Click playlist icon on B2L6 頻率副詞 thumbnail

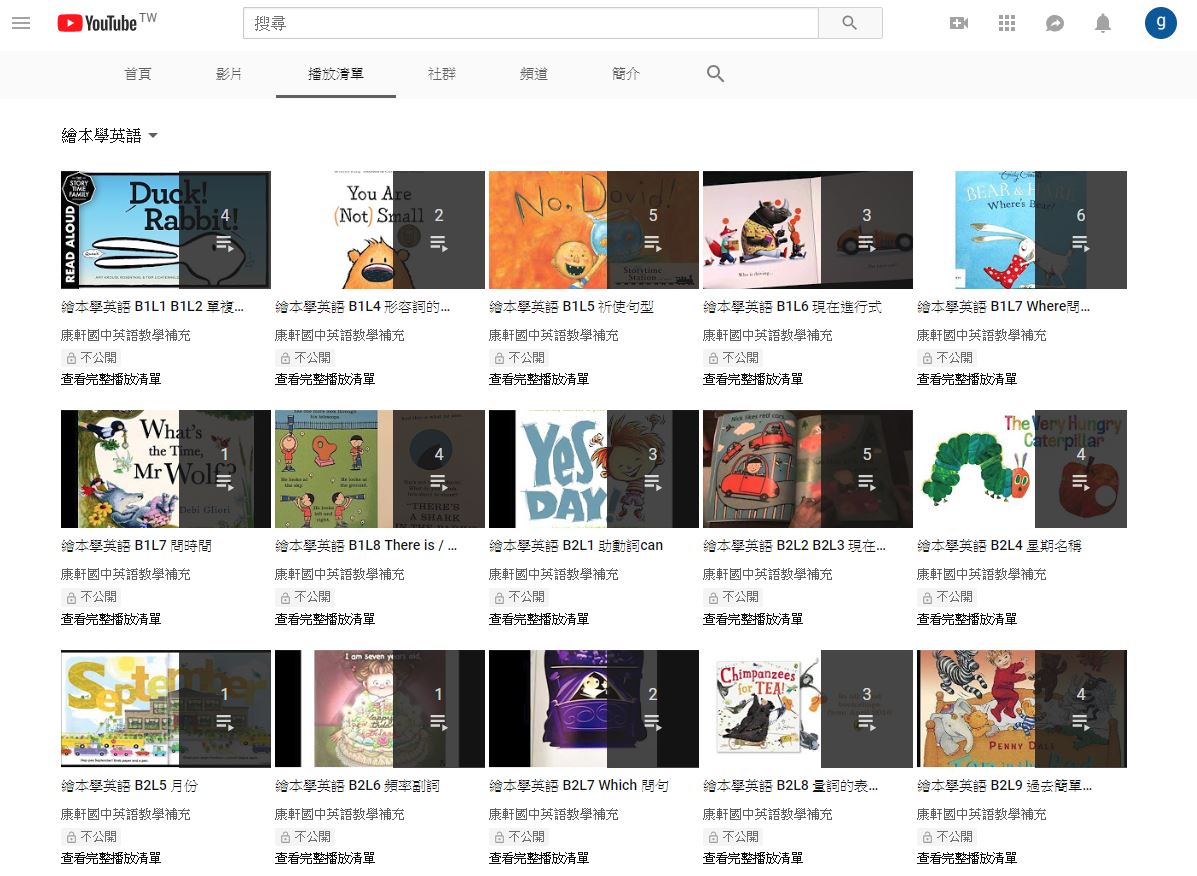pos(439,722)
